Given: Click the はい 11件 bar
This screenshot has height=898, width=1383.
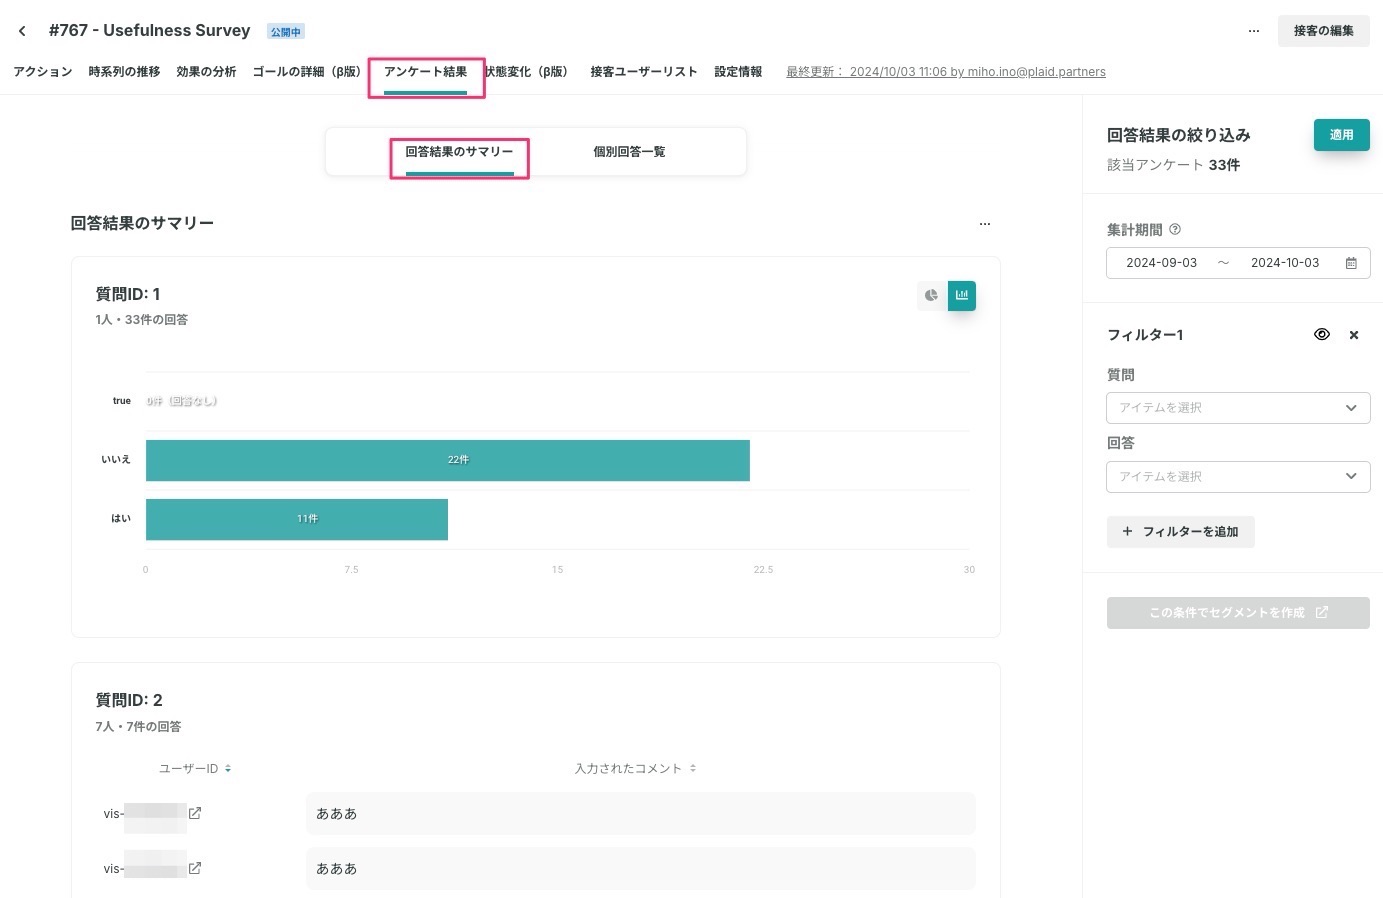Looking at the screenshot, I should [297, 519].
